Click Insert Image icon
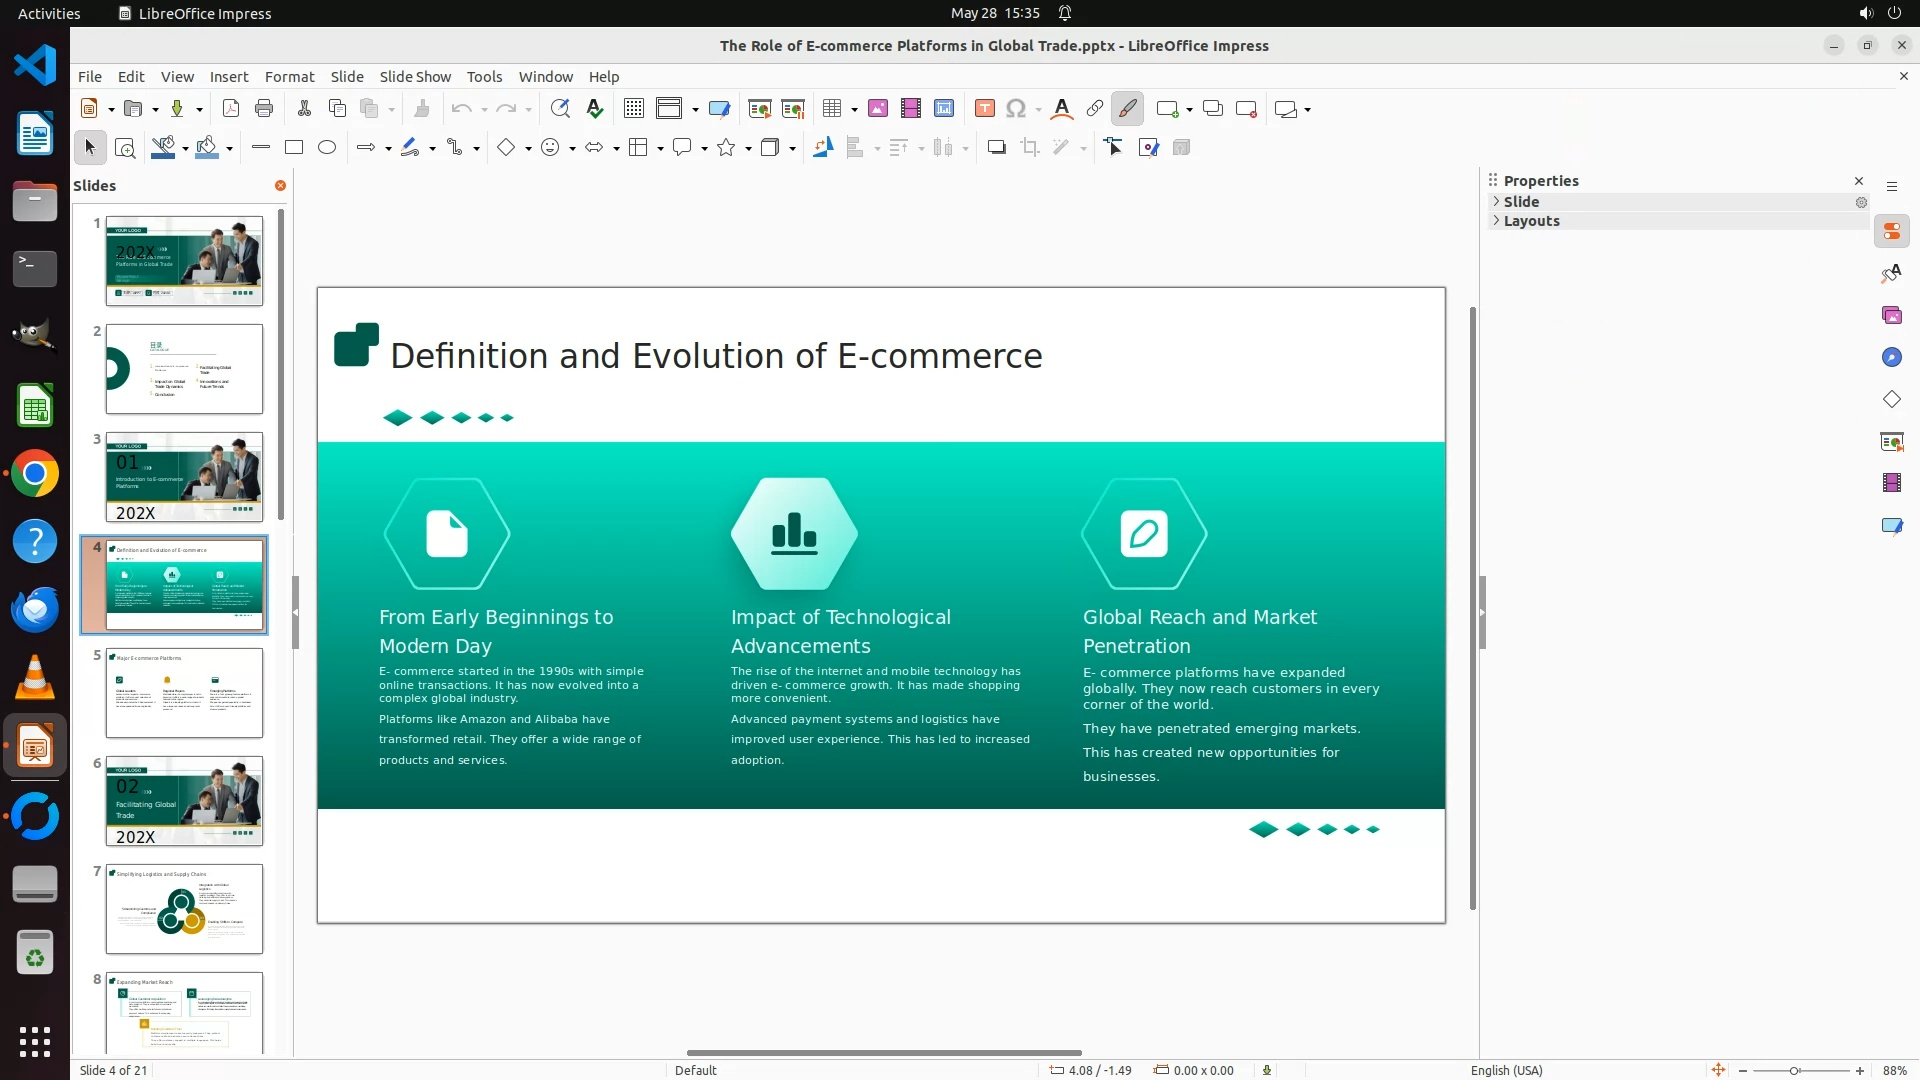This screenshot has width=1920, height=1080. point(878,109)
